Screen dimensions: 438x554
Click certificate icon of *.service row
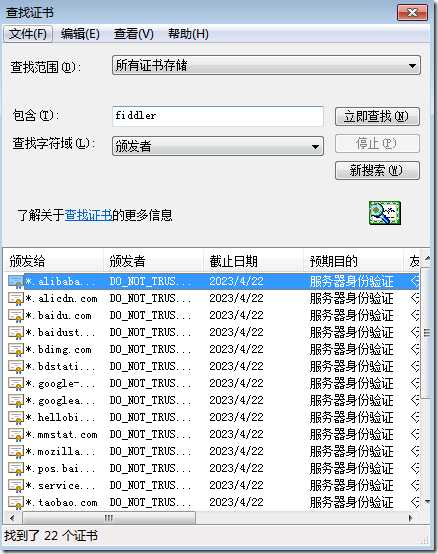click(x=16, y=485)
